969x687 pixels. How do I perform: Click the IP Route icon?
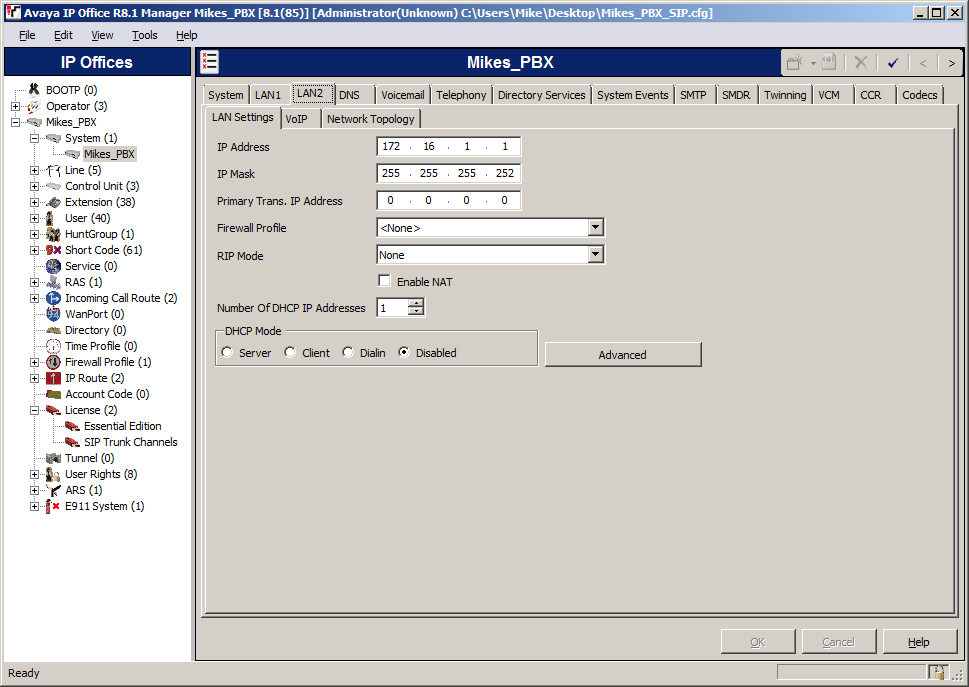click(x=54, y=379)
